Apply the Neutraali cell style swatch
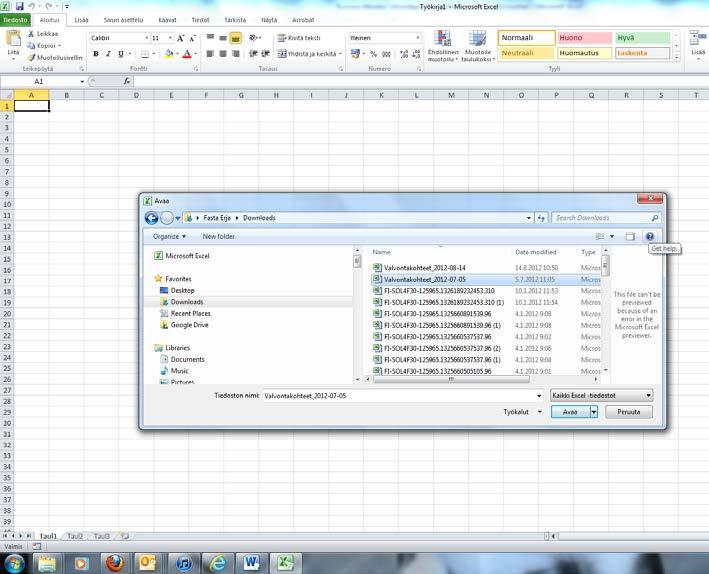This screenshot has height=574, width=709. pyautogui.click(x=526, y=53)
